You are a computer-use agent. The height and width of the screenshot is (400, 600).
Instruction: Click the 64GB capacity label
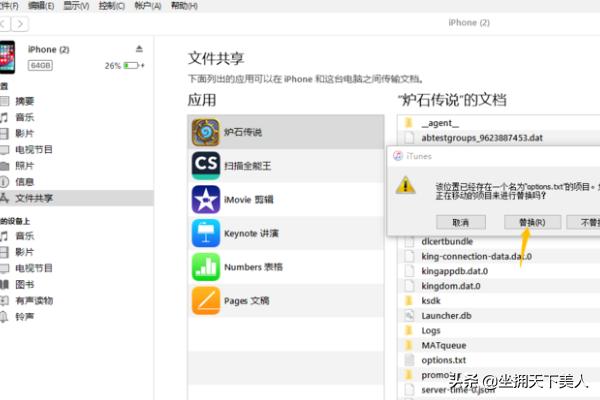[40, 65]
